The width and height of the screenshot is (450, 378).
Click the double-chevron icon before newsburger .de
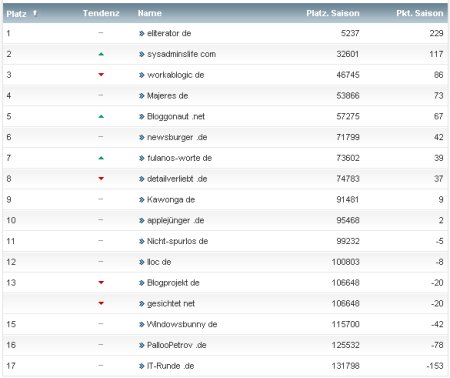(142, 137)
